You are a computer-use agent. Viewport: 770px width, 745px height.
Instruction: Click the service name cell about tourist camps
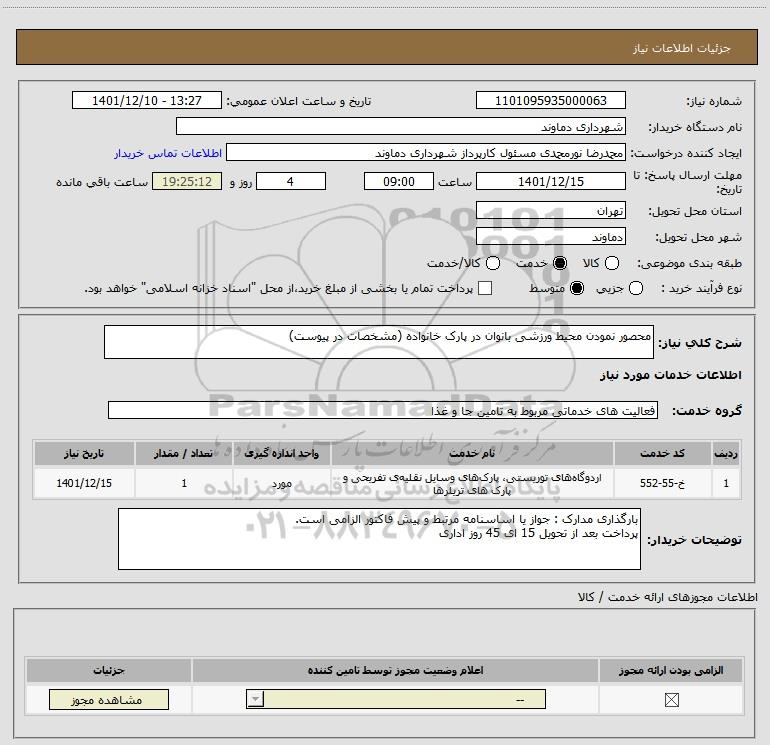pos(472,483)
